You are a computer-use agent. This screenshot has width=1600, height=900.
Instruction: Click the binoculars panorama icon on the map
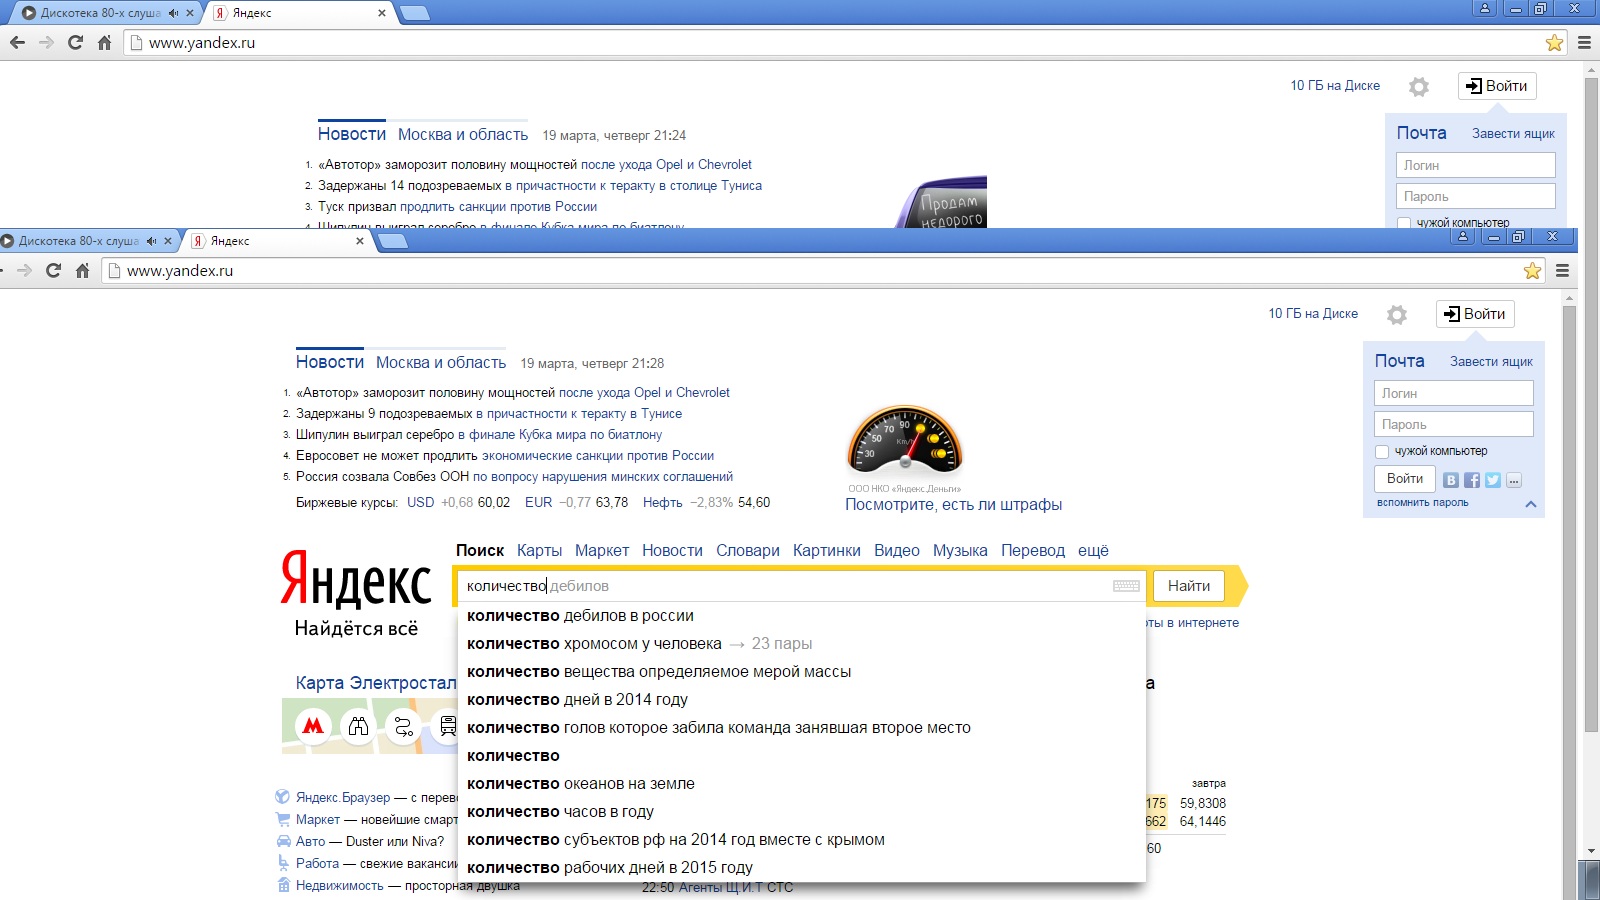point(358,726)
